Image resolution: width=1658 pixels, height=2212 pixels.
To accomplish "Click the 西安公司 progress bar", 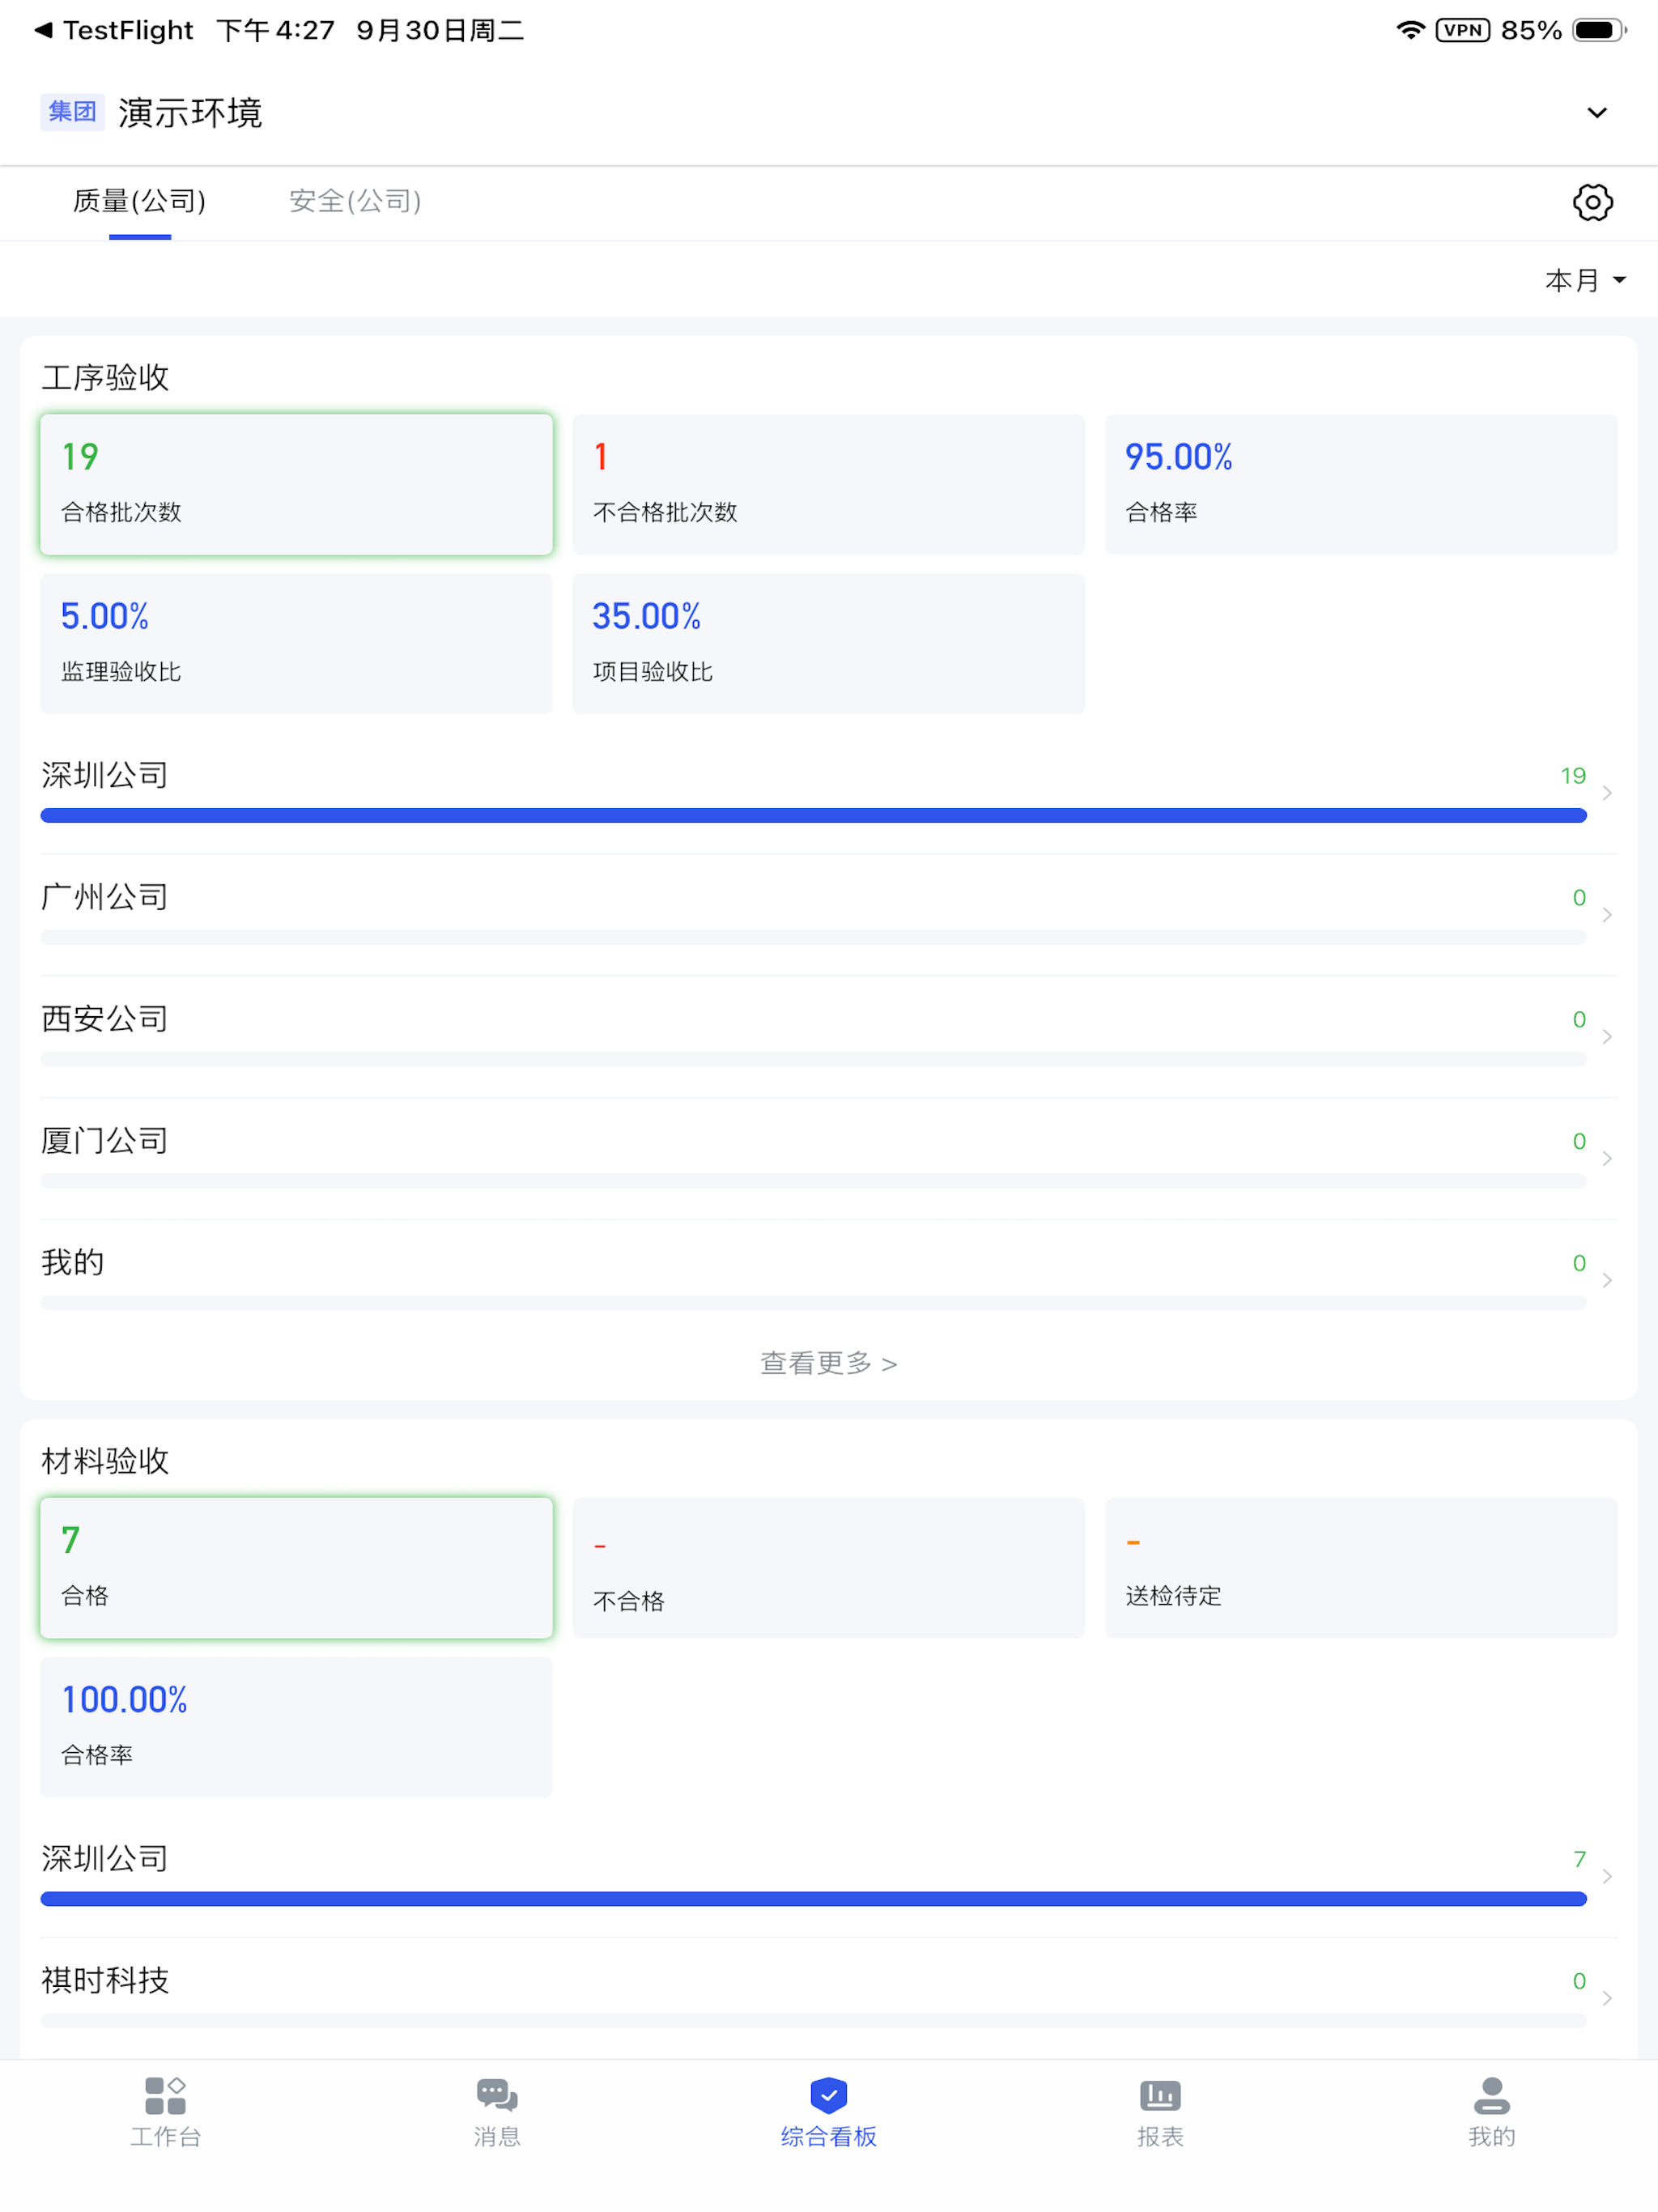I will pos(813,1060).
